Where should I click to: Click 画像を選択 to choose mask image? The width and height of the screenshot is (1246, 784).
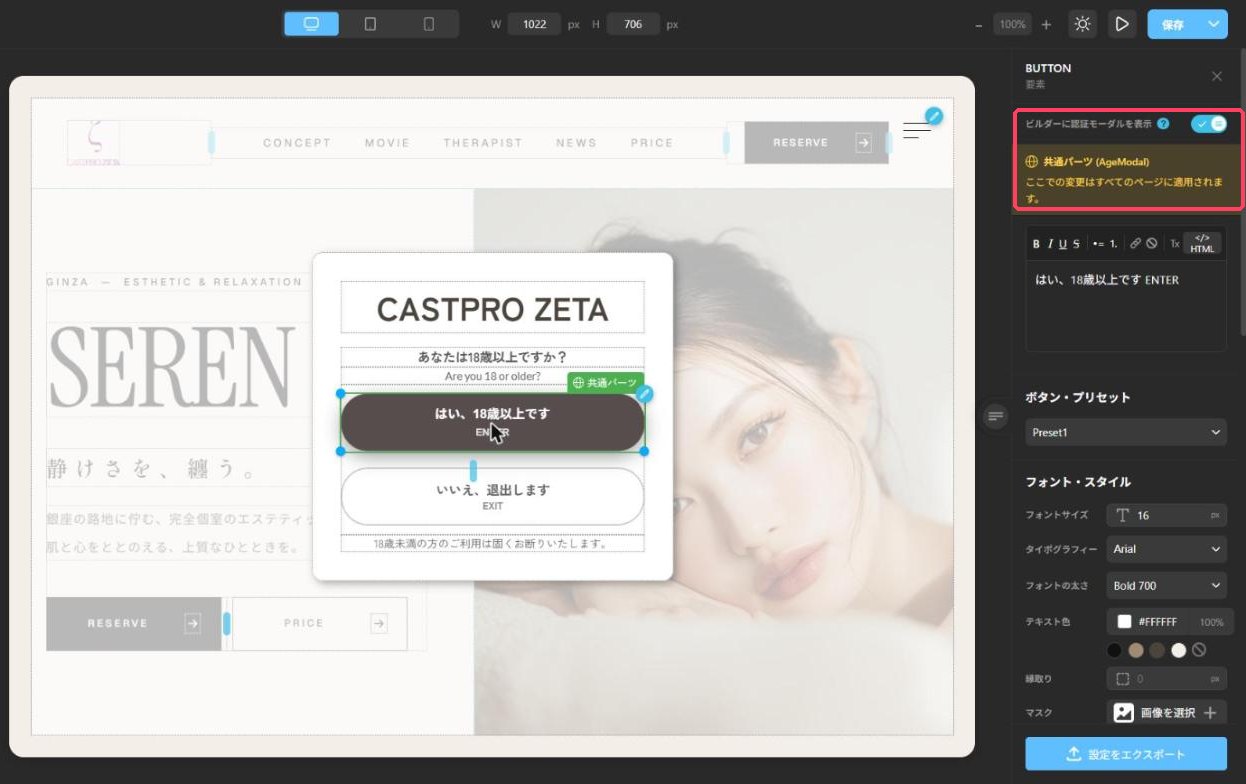click(1166, 713)
